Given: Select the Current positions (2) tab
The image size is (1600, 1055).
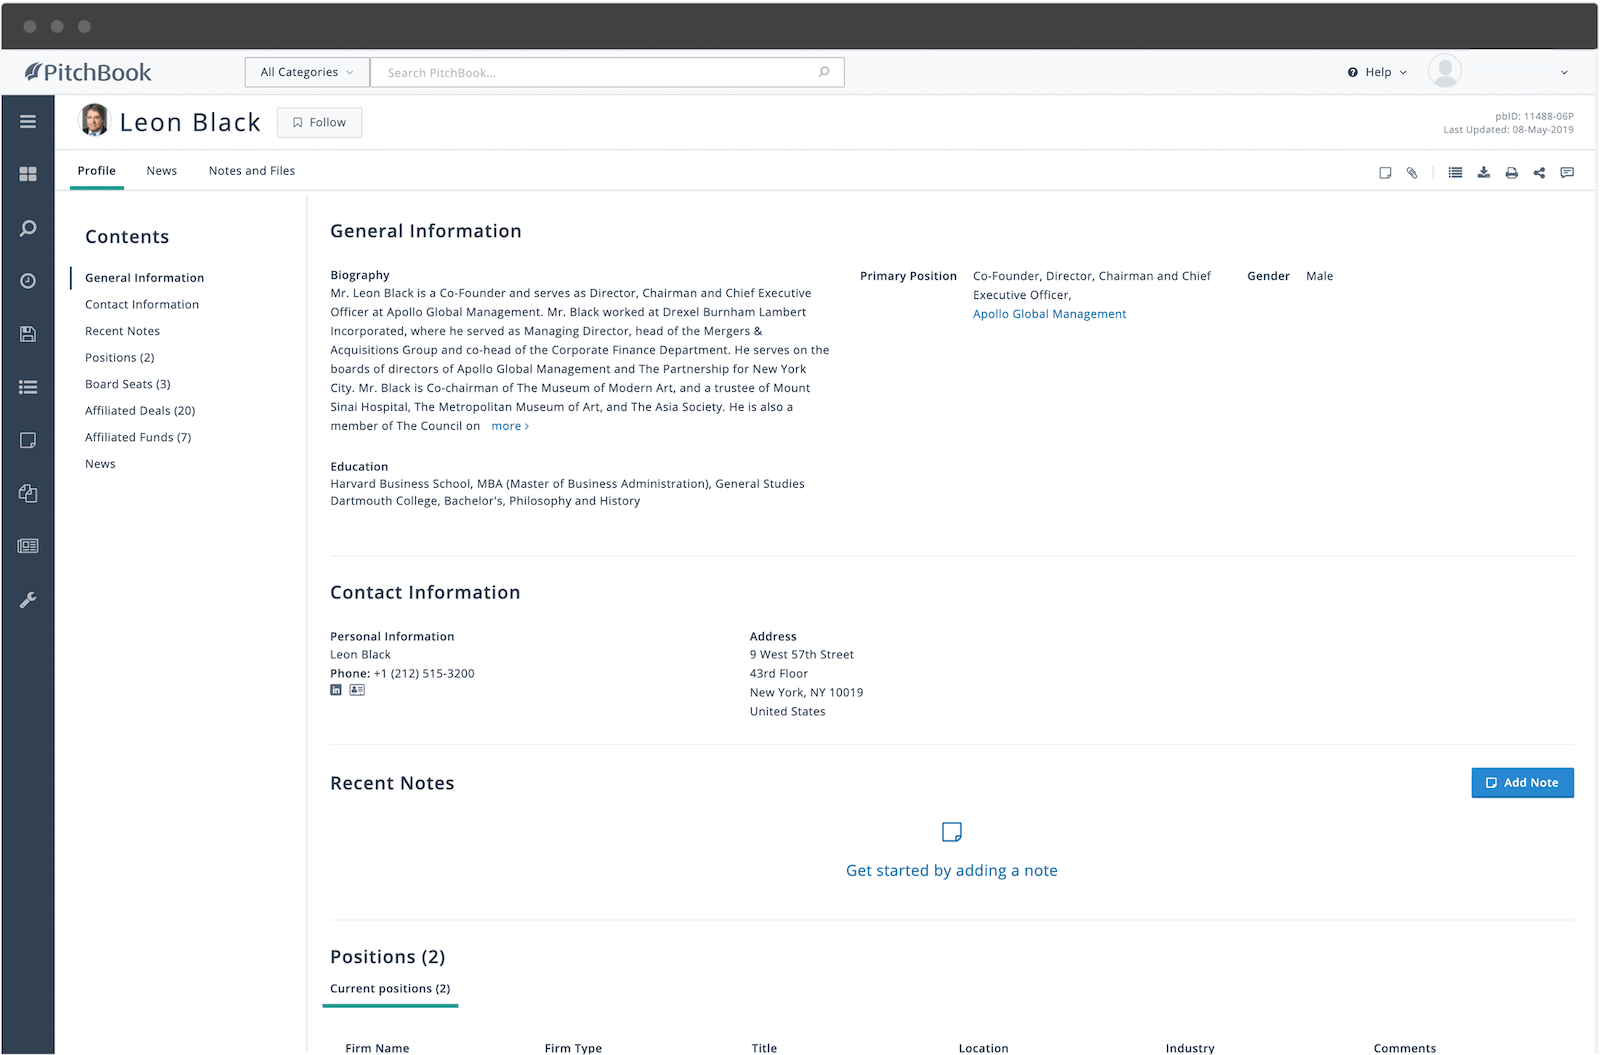Looking at the screenshot, I should (x=390, y=989).
